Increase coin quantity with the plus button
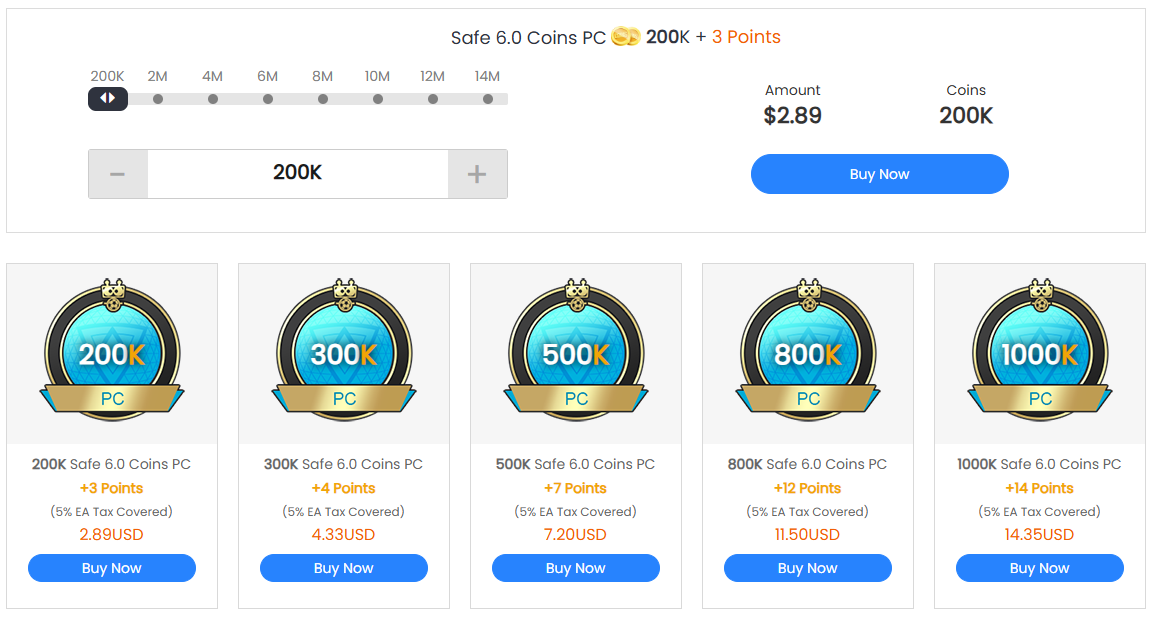The image size is (1168, 623). coord(477,174)
